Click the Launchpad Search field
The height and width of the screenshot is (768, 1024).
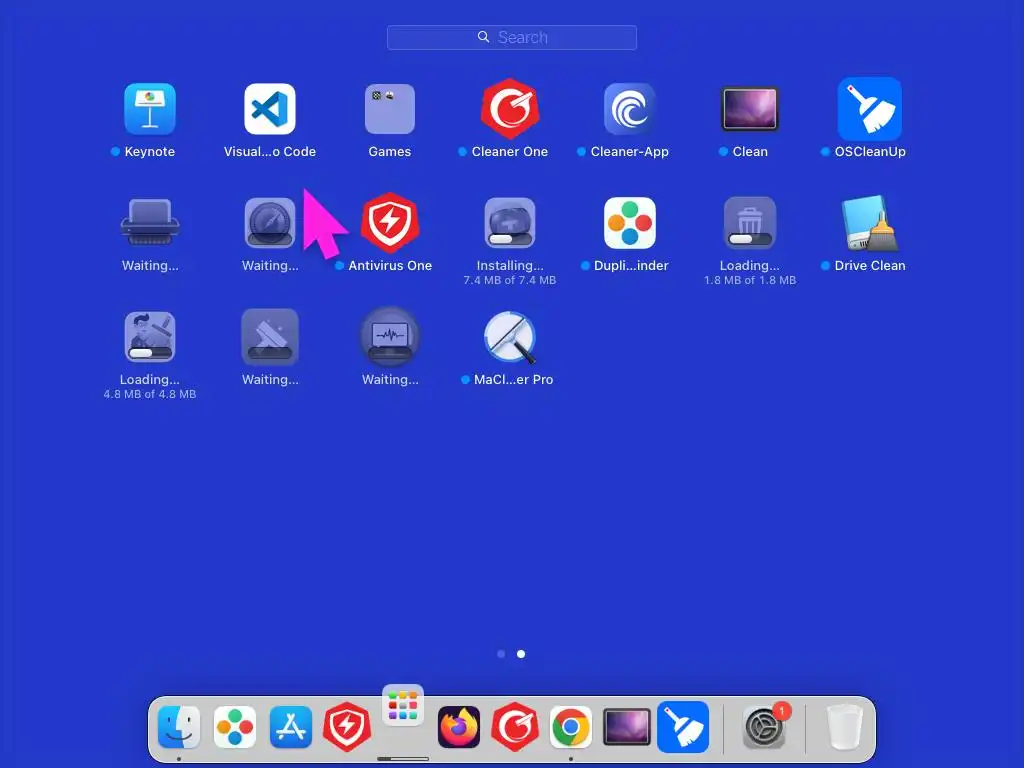(x=512, y=37)
